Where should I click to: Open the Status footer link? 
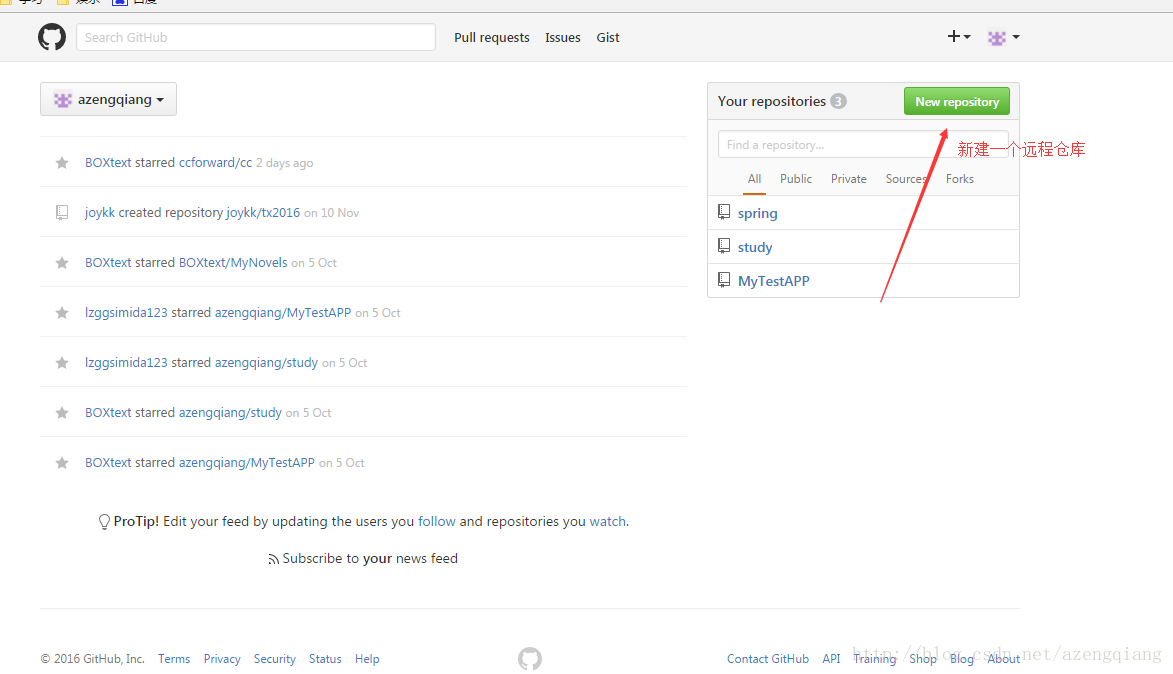(x=325, y=659)
